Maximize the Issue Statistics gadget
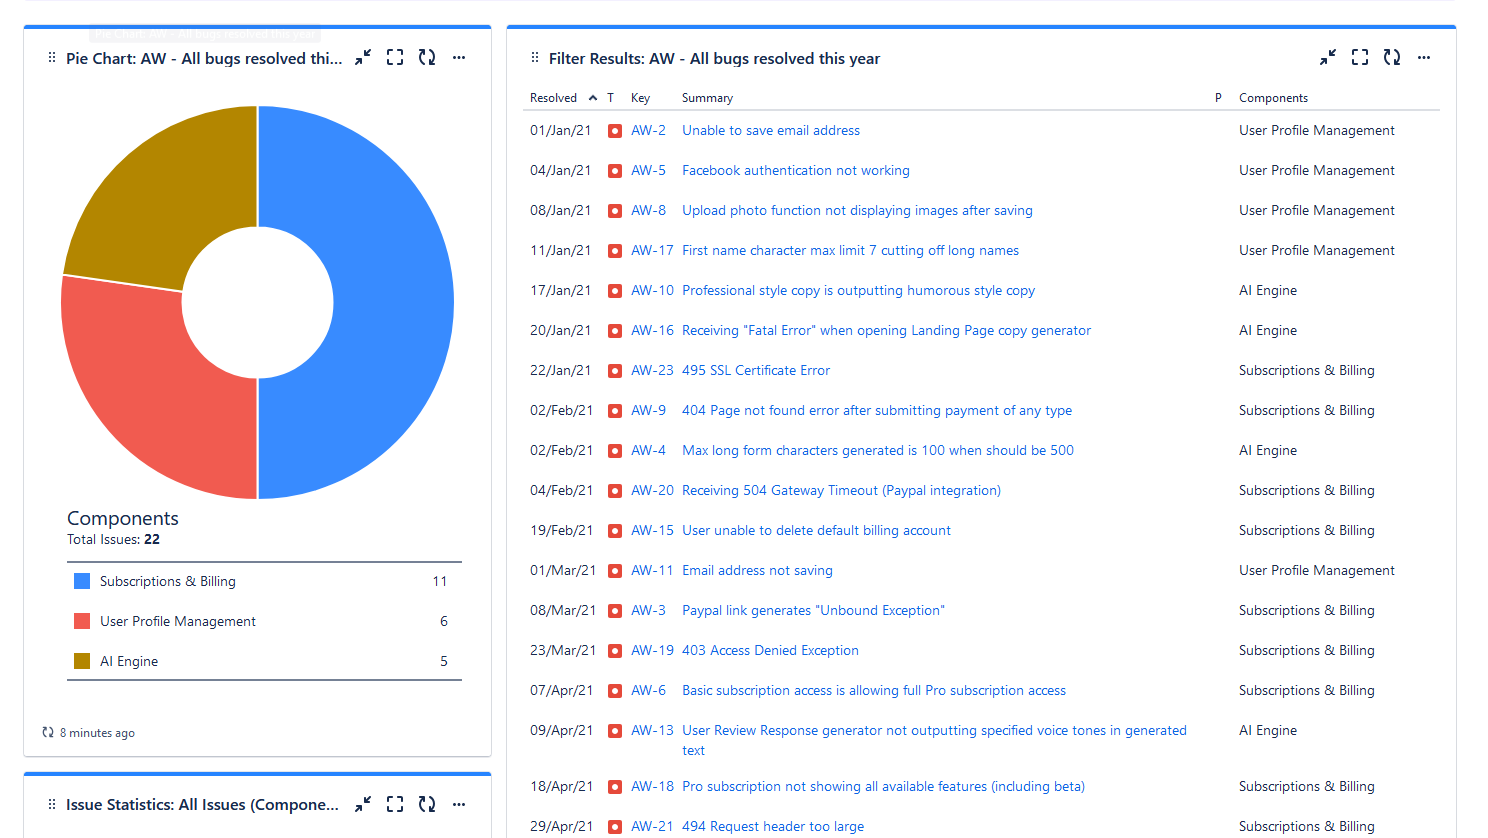The image size is (1488, 838). (x=395, y=804)
